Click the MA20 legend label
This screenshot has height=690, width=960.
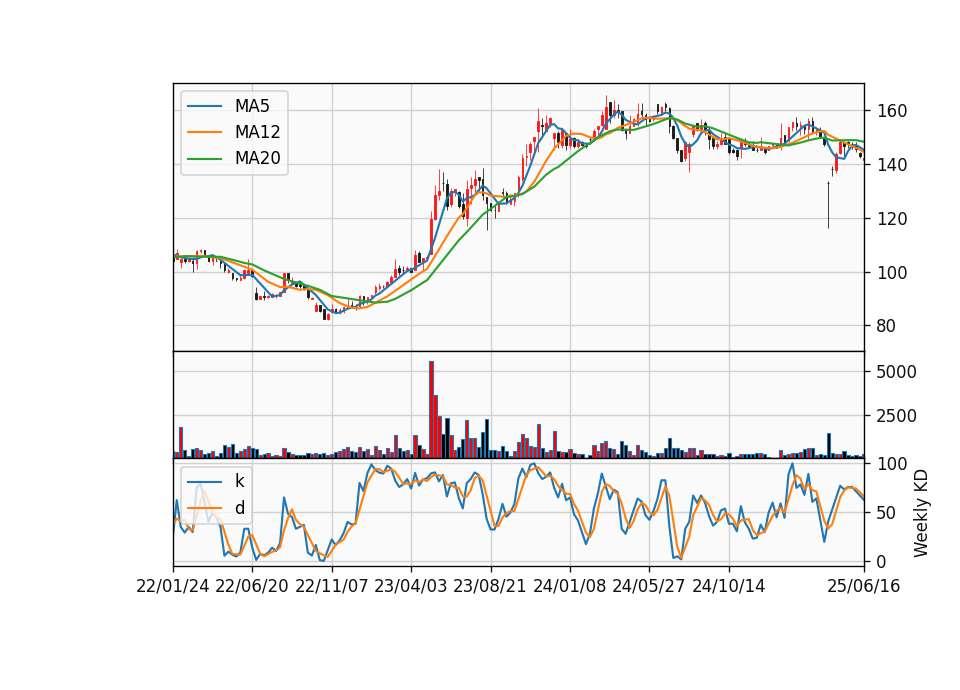[257, 158]
